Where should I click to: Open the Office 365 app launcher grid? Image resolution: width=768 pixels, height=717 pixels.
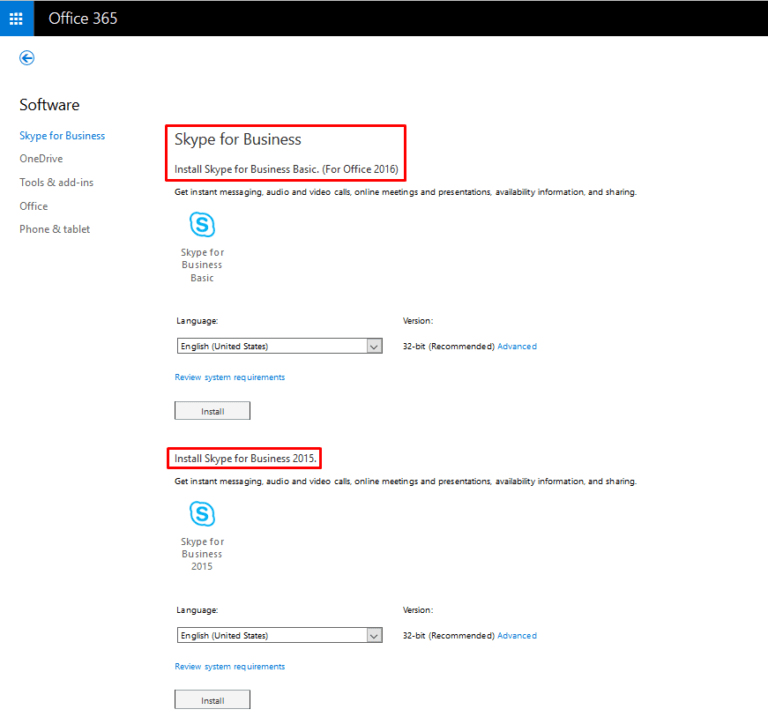(x=16, y=18)
